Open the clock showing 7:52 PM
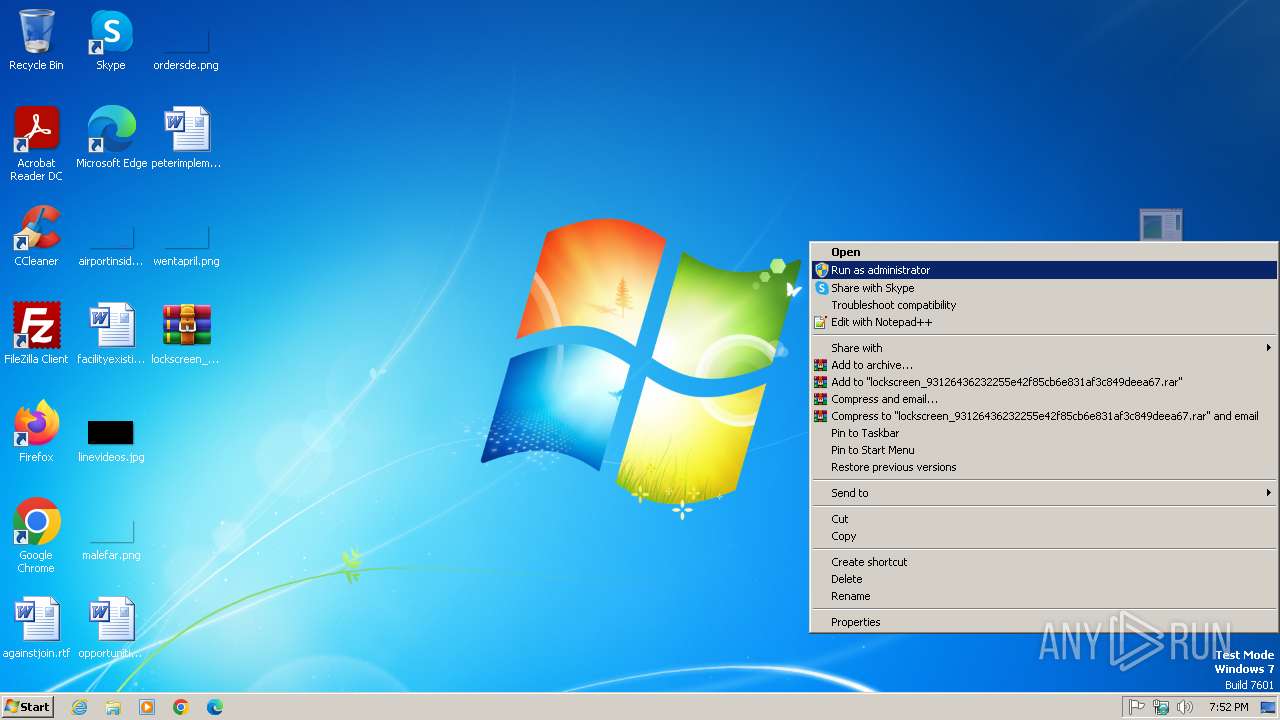 1228,707
